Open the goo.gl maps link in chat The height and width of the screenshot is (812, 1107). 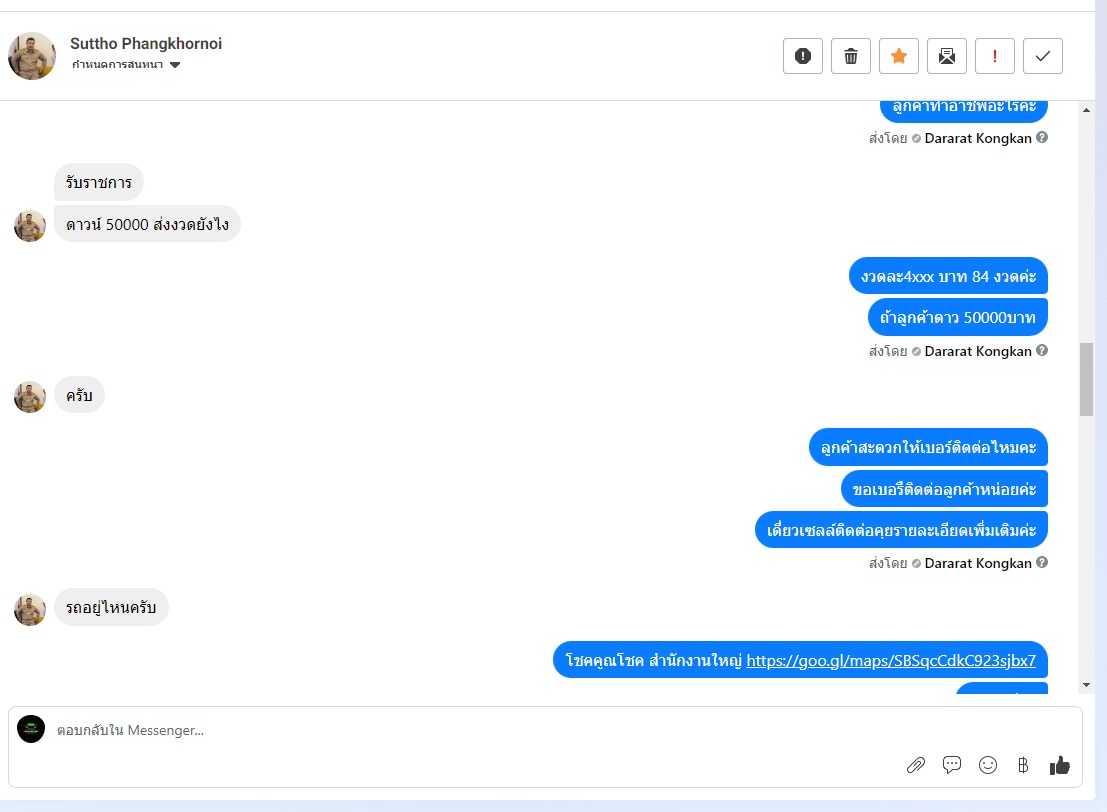[x=891, y=660]
